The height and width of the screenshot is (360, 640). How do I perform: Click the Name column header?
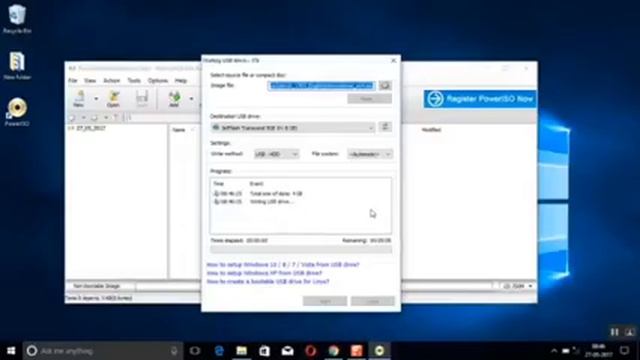[x=179, y=130]
